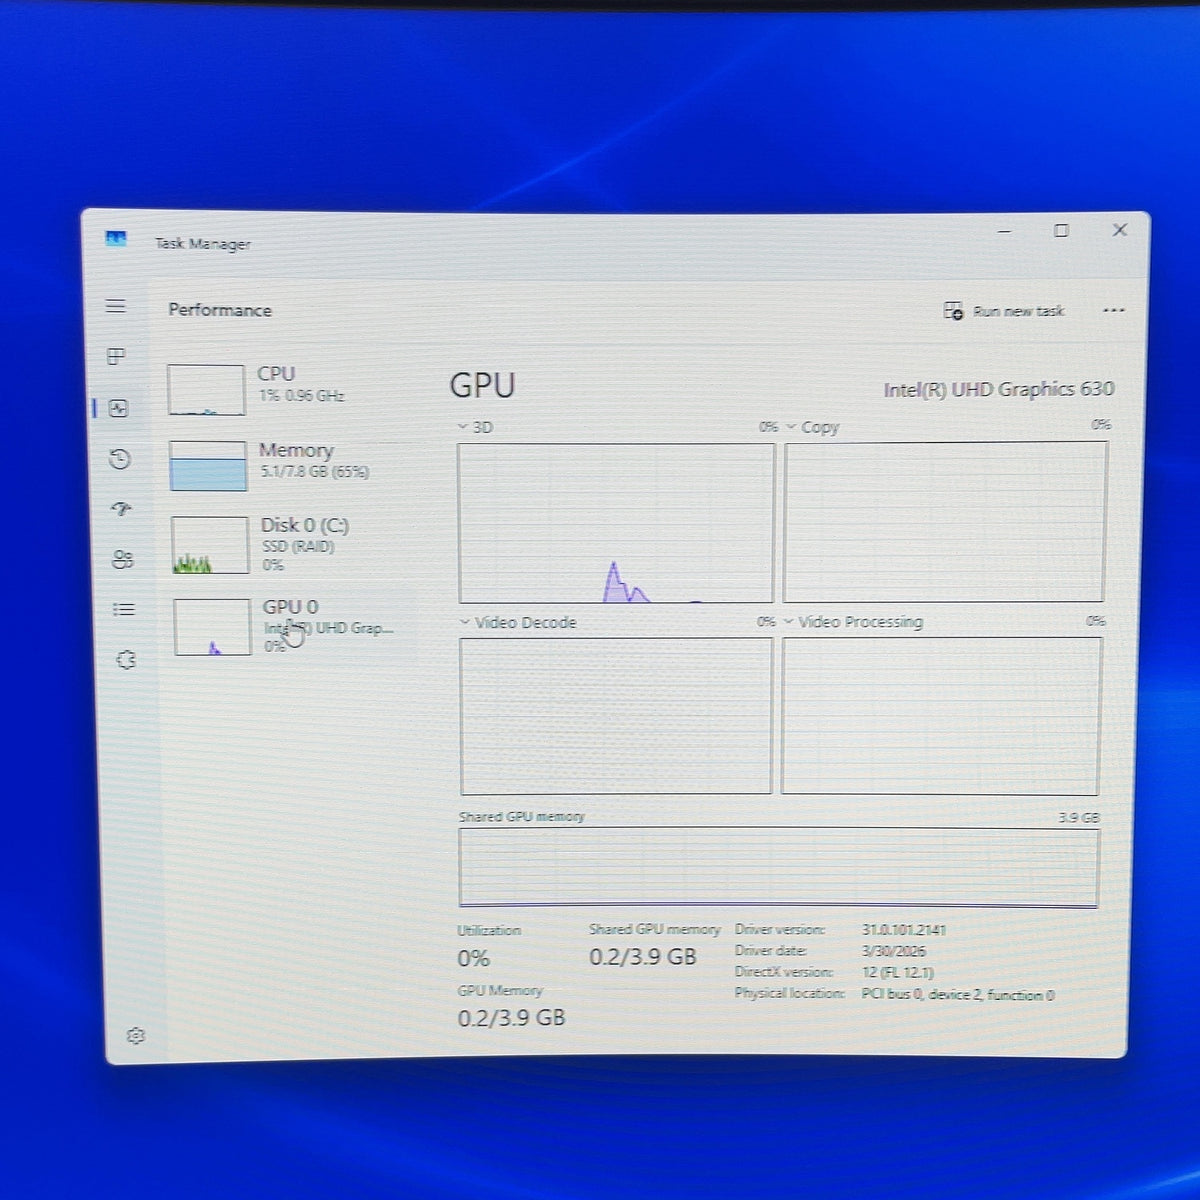
Task: Click the Utilization 0% value
Action: [473, 958]
